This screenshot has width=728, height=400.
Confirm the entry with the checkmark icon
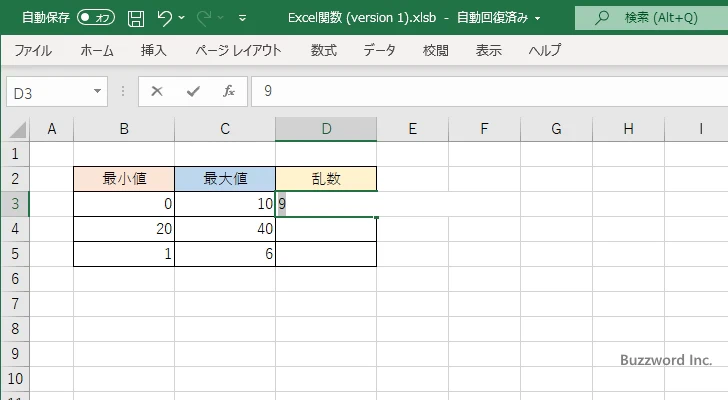tap(193, 91)
